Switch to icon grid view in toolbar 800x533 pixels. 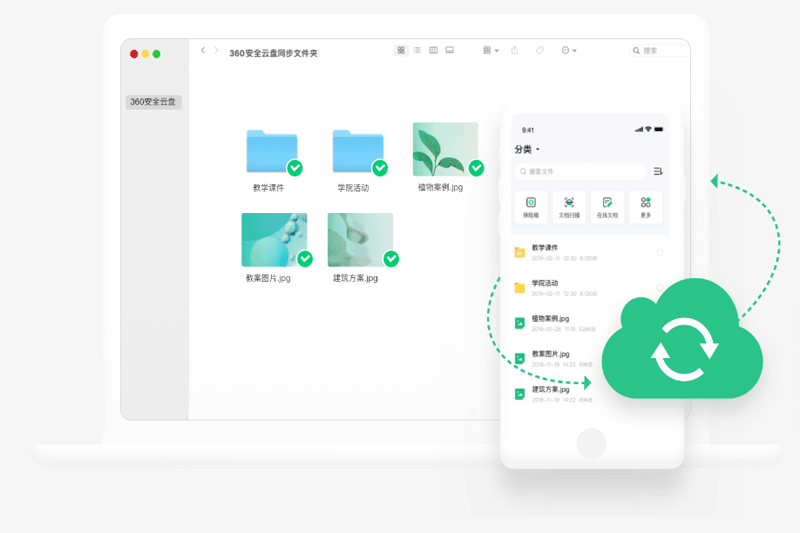click(401, 50)
